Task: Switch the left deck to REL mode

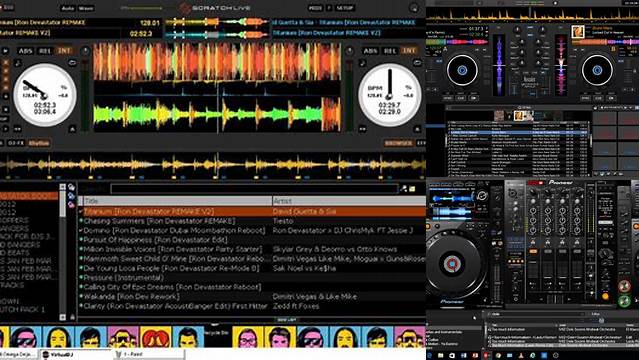Action: click(45, 51)
